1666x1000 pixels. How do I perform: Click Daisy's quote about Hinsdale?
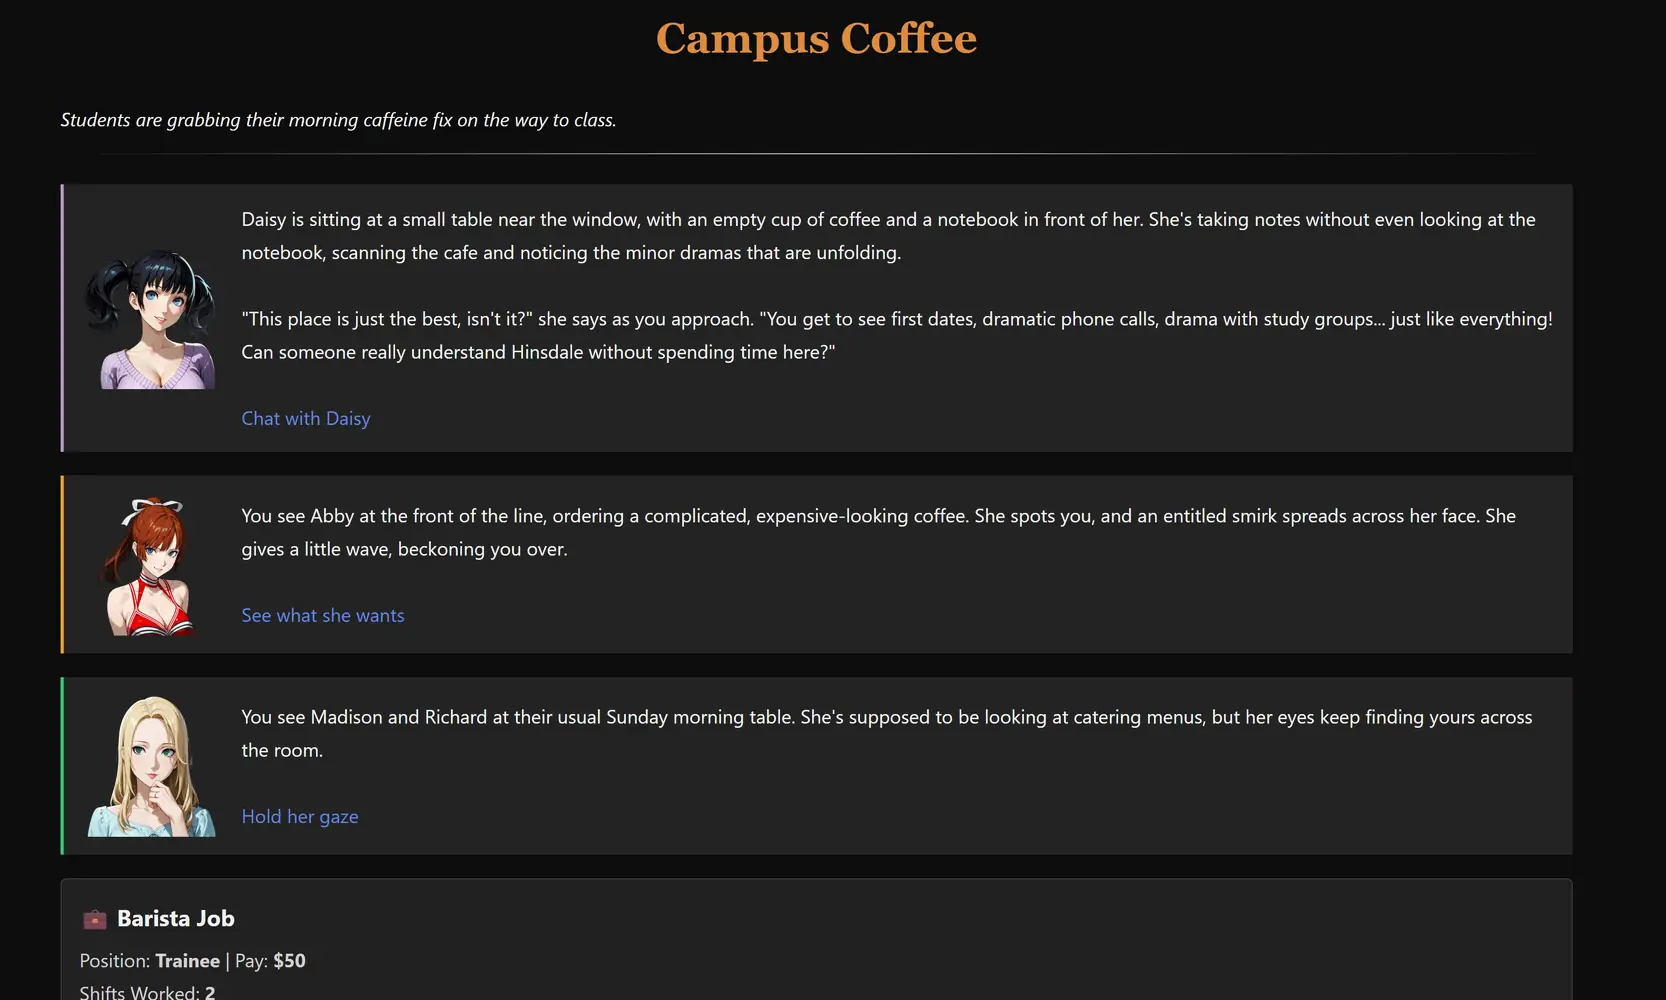896,336
